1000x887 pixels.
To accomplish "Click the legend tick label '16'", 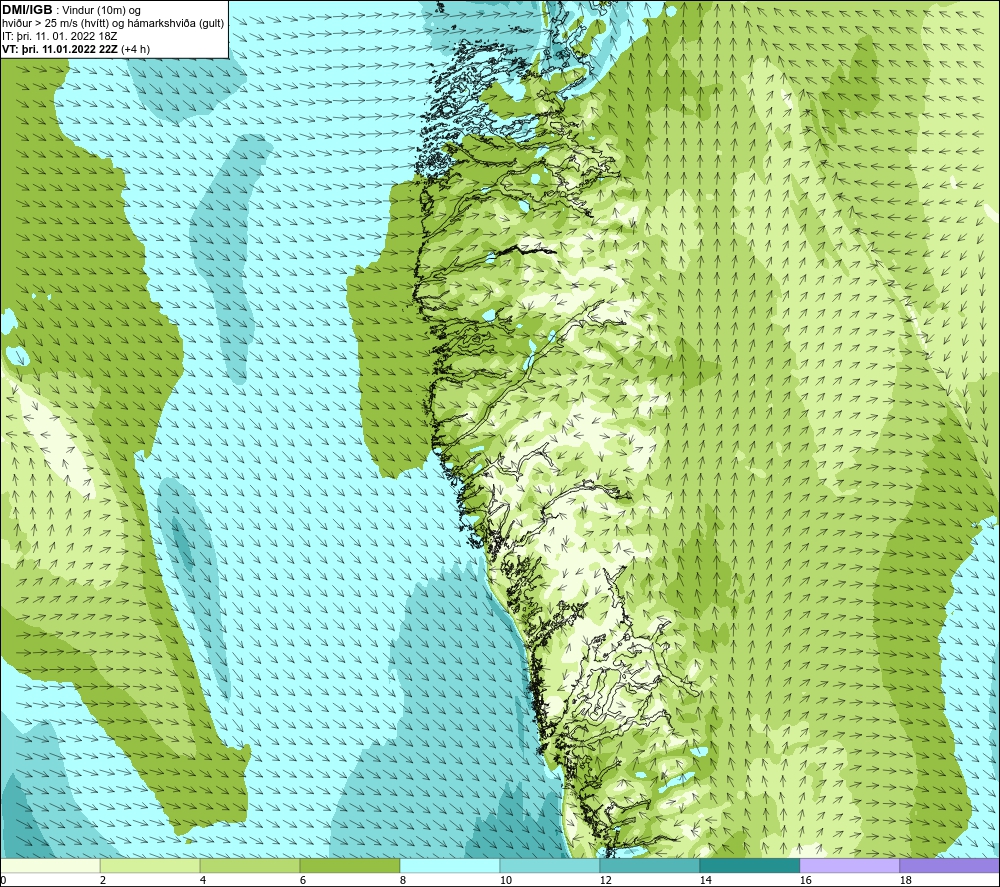I will tap(806, 881).
